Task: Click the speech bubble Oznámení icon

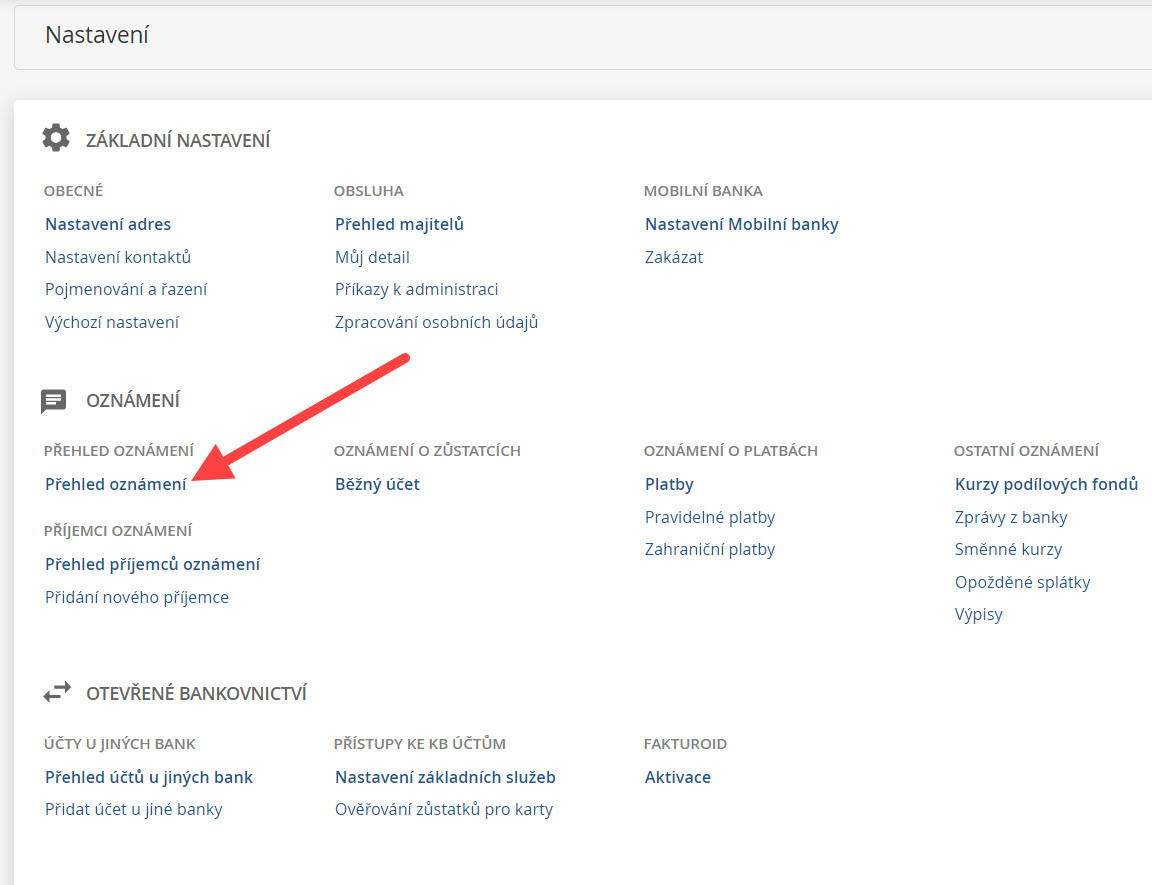Action: (x=54, y=401)
